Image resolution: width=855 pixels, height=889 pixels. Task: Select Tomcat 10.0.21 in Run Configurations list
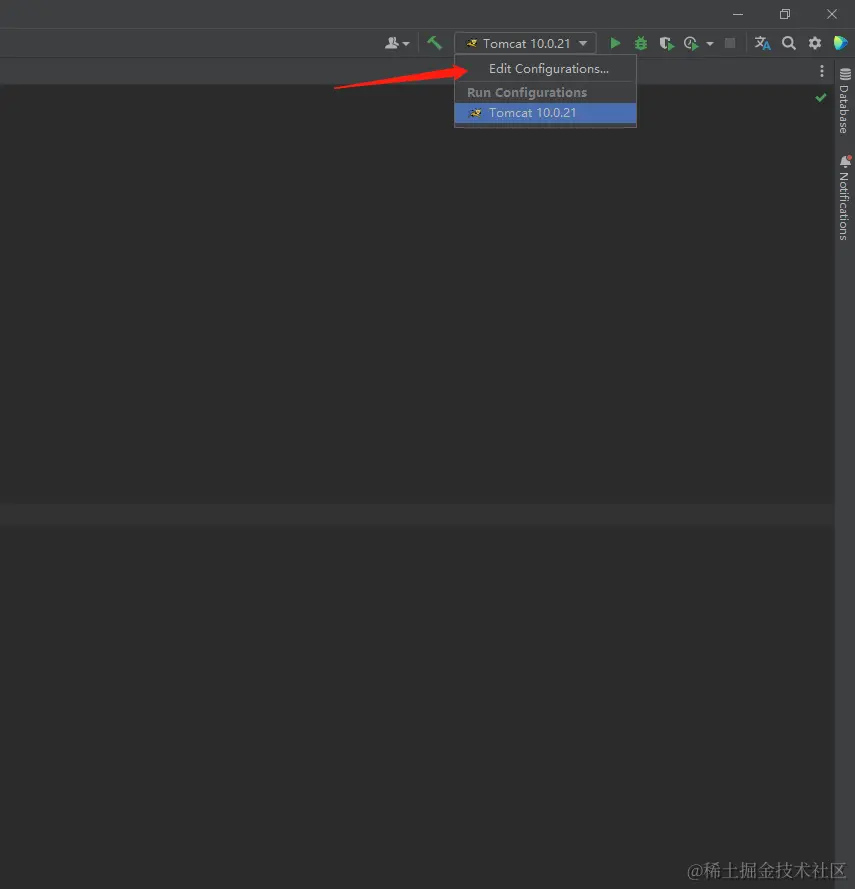(545, 113)
